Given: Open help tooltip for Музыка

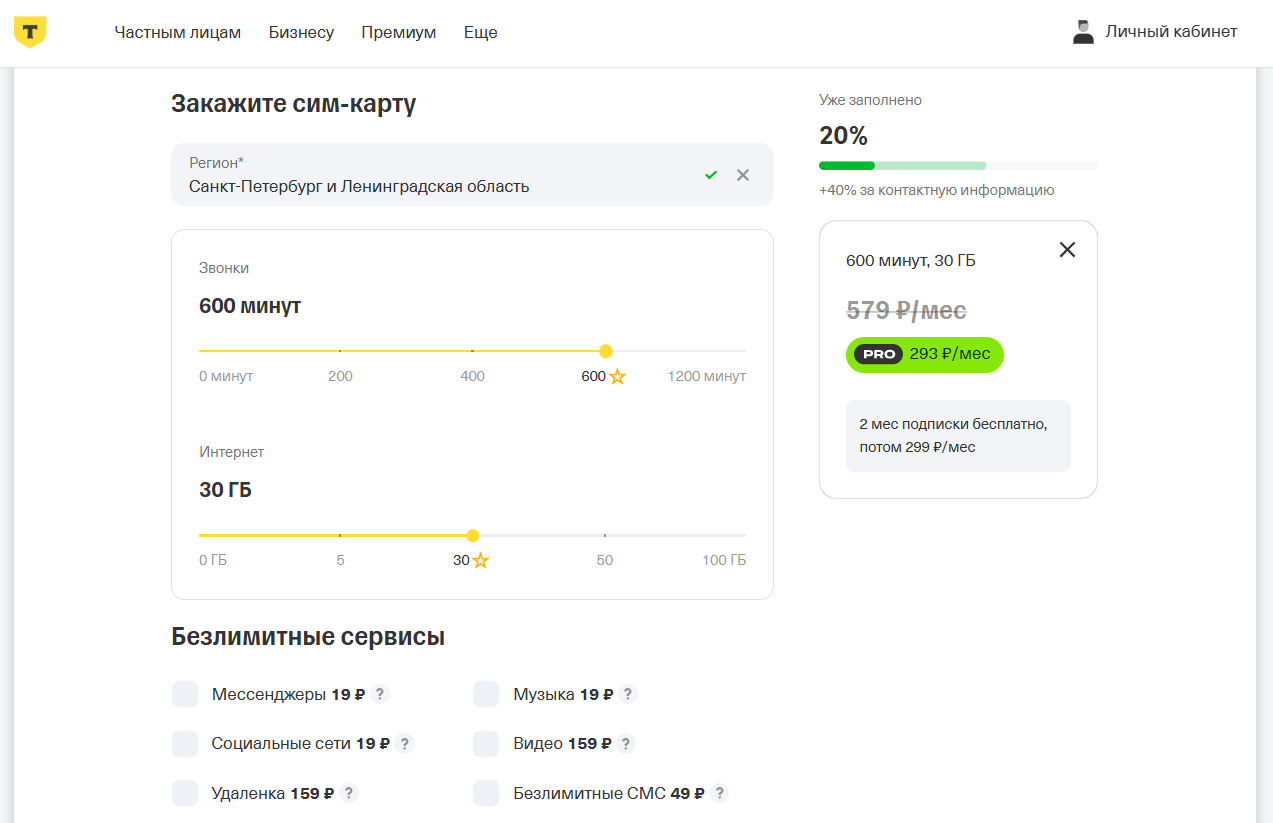Looking at the screenshot, I should coord(627,694).
